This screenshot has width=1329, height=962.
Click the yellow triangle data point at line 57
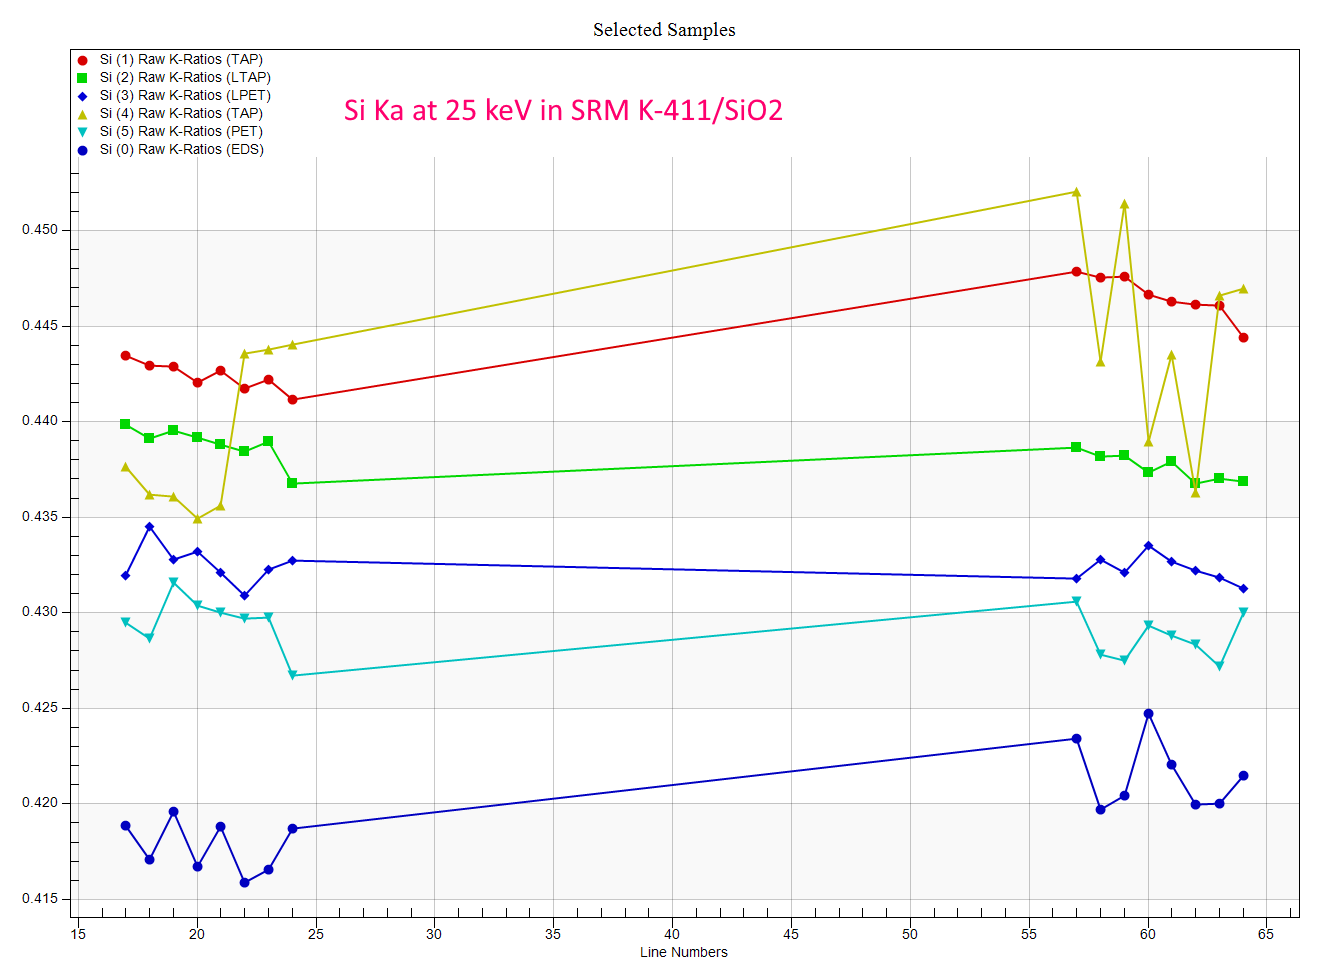(1076, 192)
